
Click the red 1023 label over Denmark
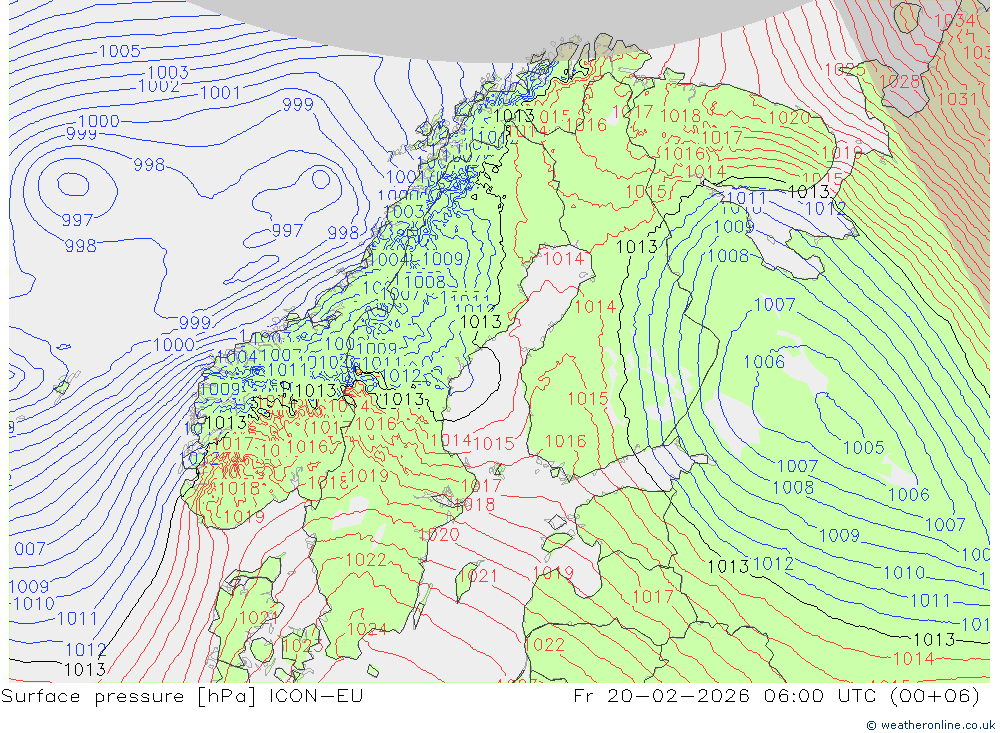pos(302,646)
